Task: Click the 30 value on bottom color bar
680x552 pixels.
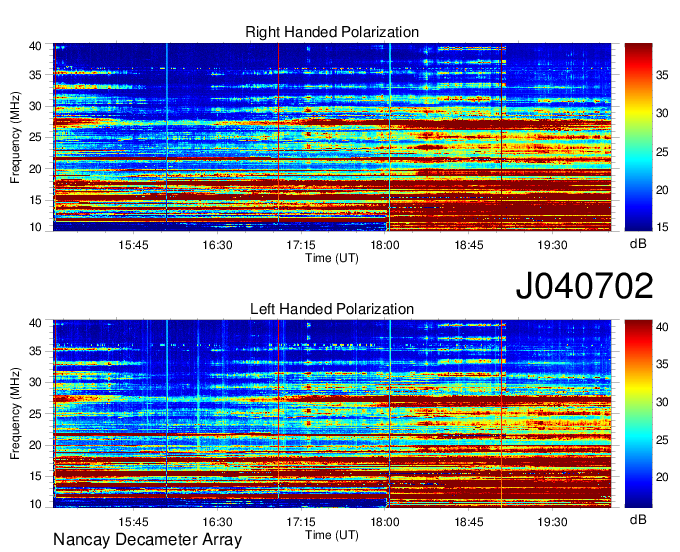Action: tap(662, 402)
